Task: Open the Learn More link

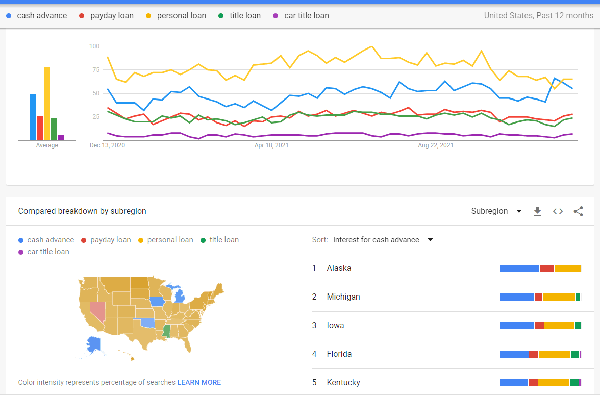Action: pos(199,382)
